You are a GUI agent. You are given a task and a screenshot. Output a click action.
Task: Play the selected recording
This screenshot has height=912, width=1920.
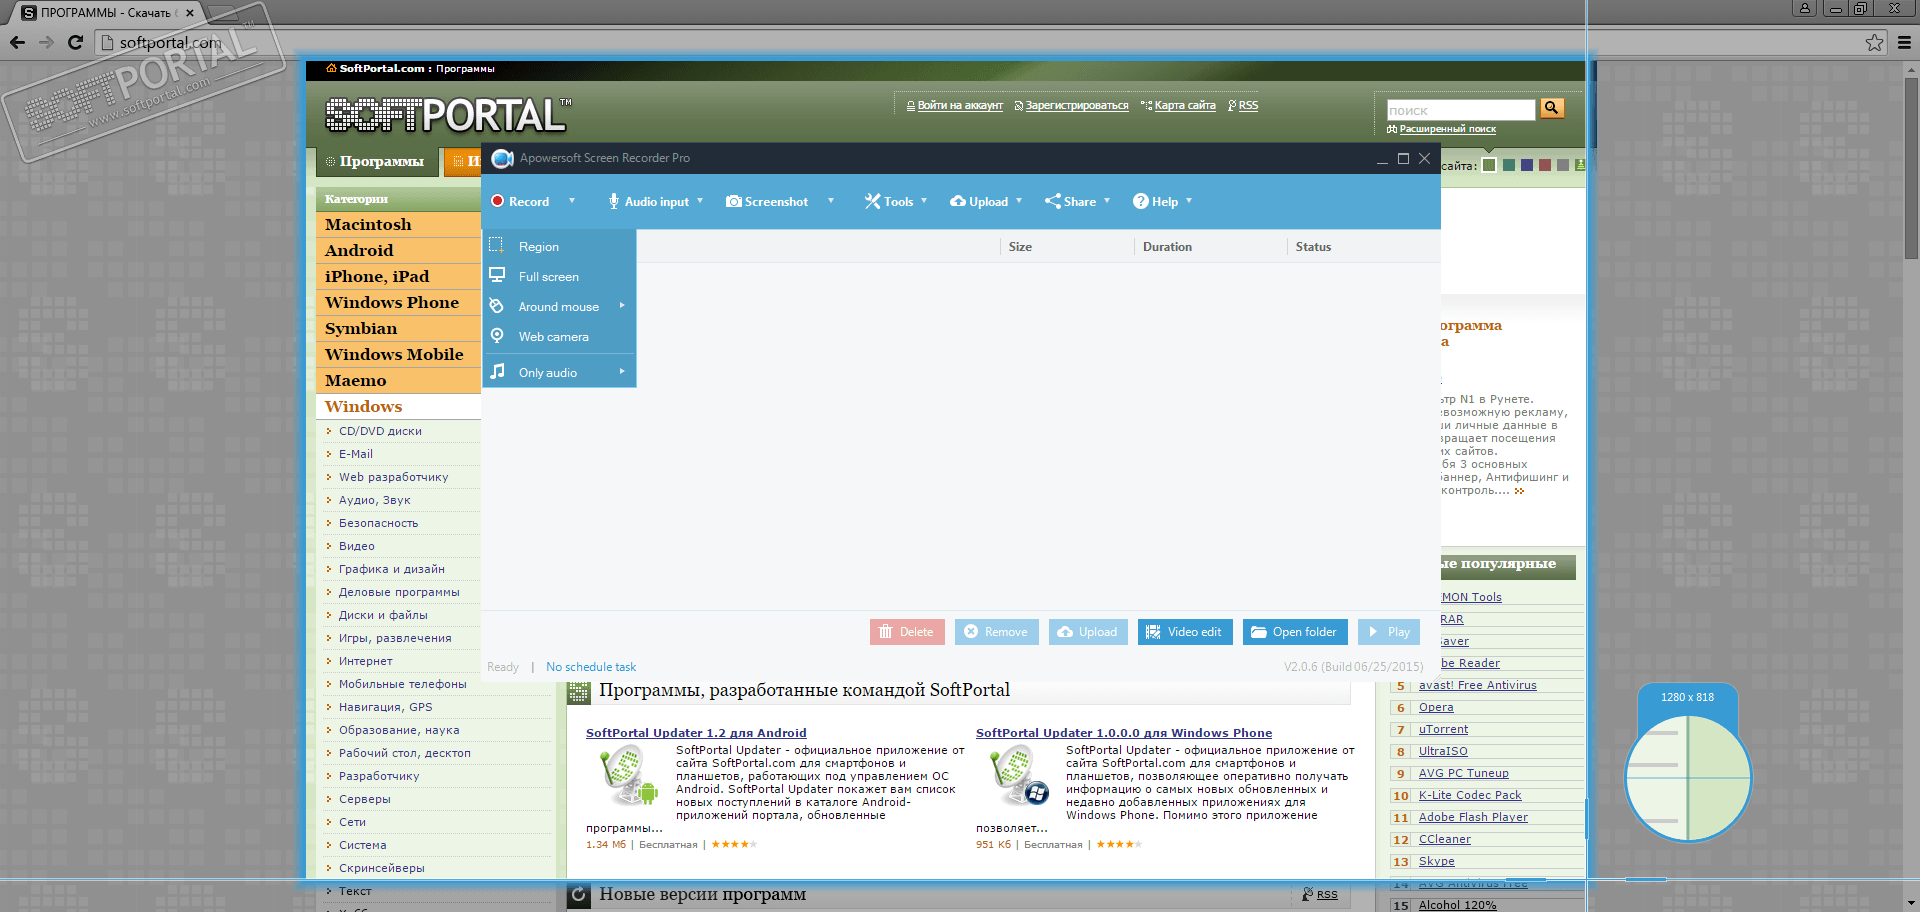pos(1389,632)
